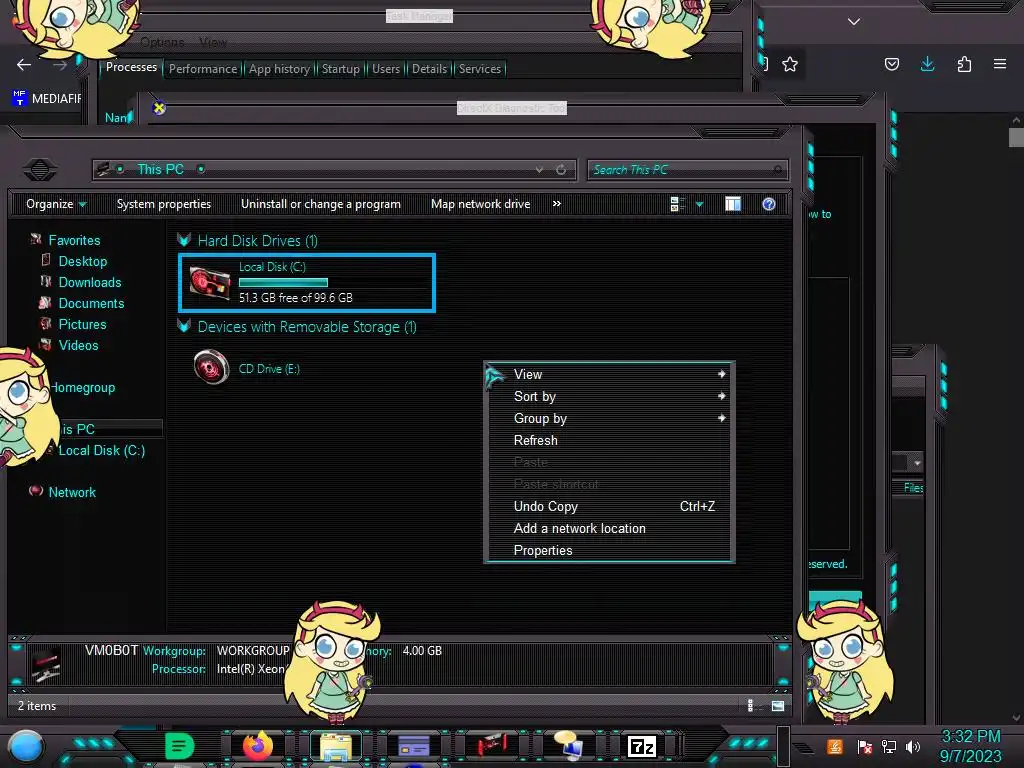The height and width of the screenshot is (768, 1024).
Task: Select the CD Drive (E:) icon
Action: pyautogui.click(x=211, y=366)
